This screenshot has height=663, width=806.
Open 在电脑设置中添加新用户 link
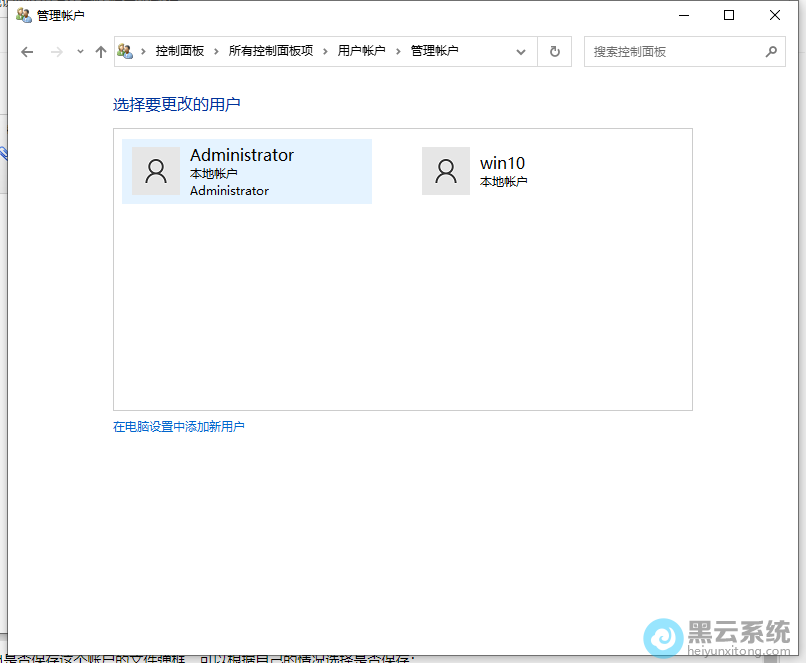(178, 426)
